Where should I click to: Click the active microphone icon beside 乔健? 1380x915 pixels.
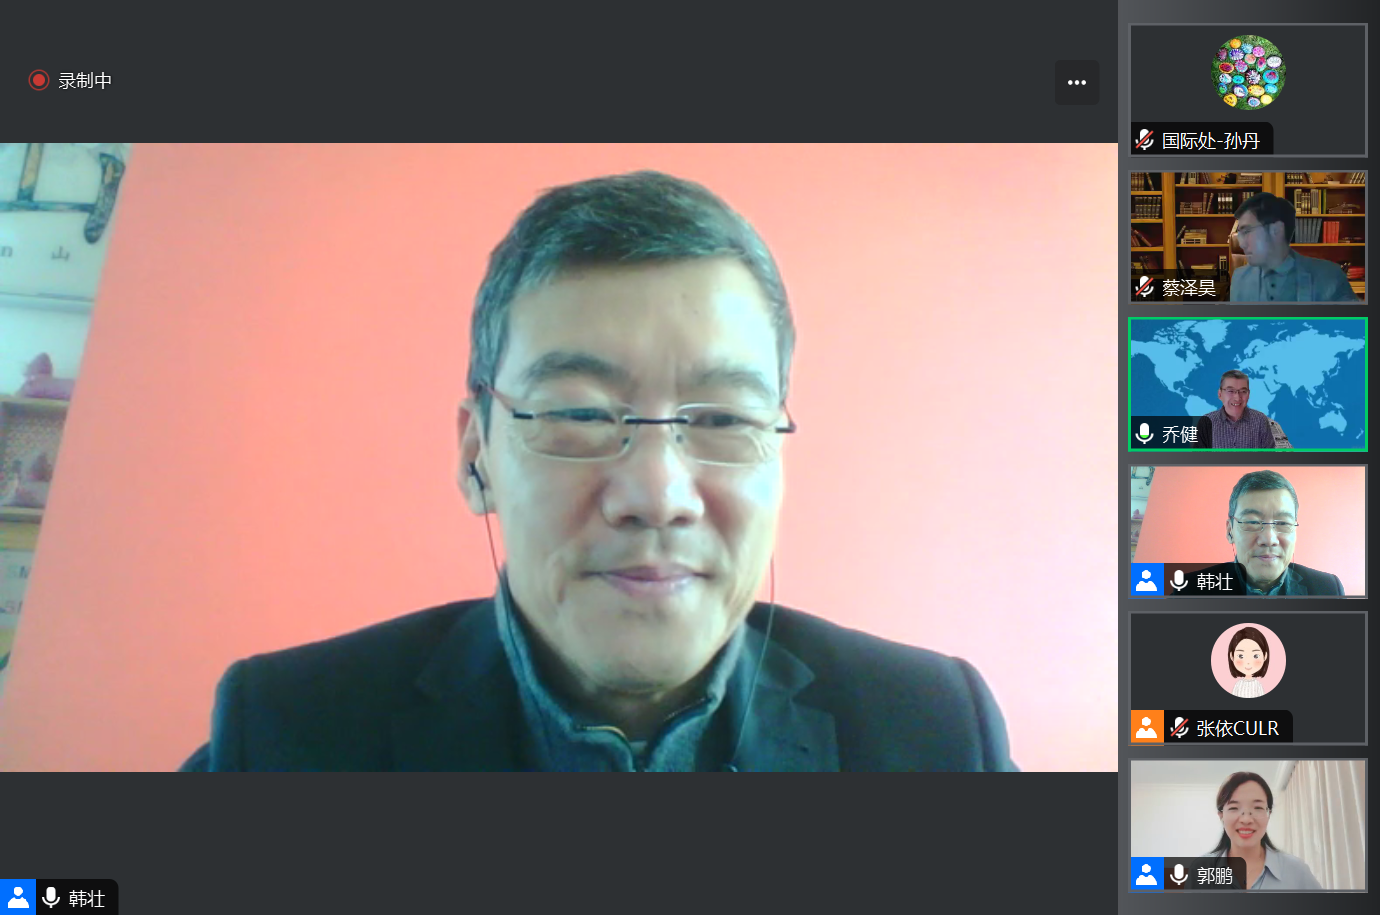(x=1145, y=434)
